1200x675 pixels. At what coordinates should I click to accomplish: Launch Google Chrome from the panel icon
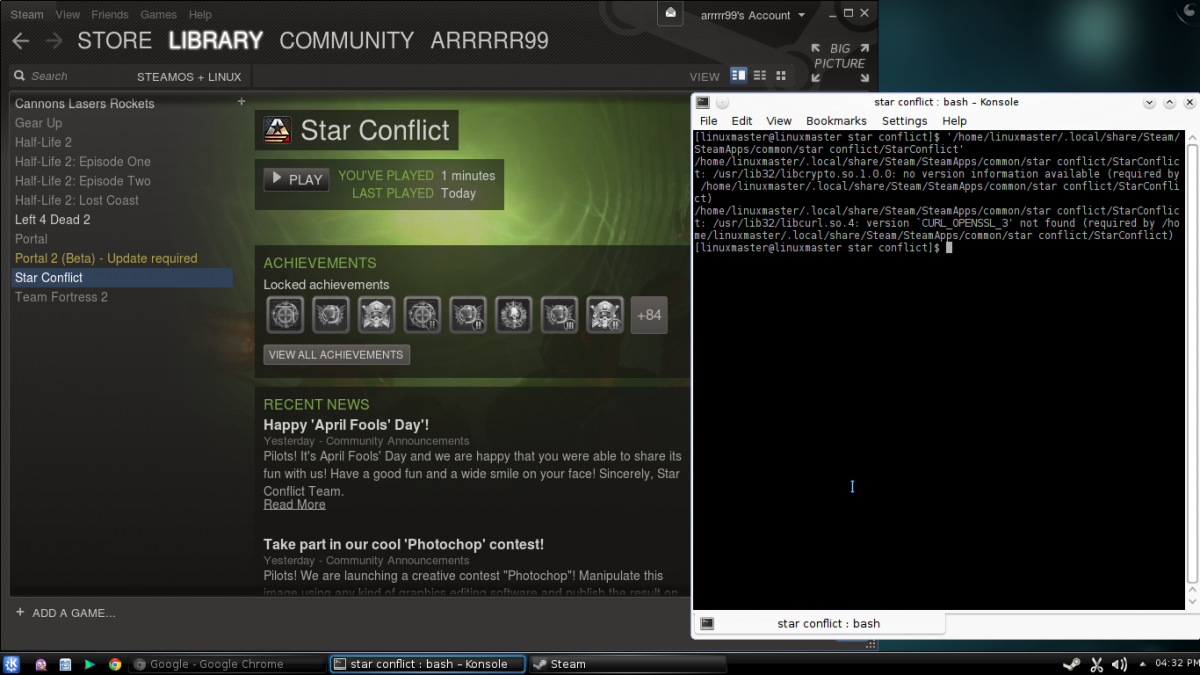[x=115, y=664]
